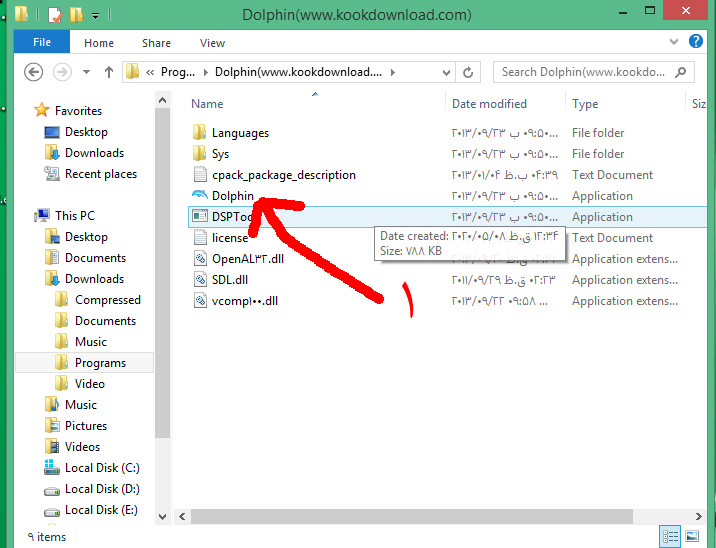
Task: Select the vcomp100.dll file icon
Action: (x=200, y=300)
